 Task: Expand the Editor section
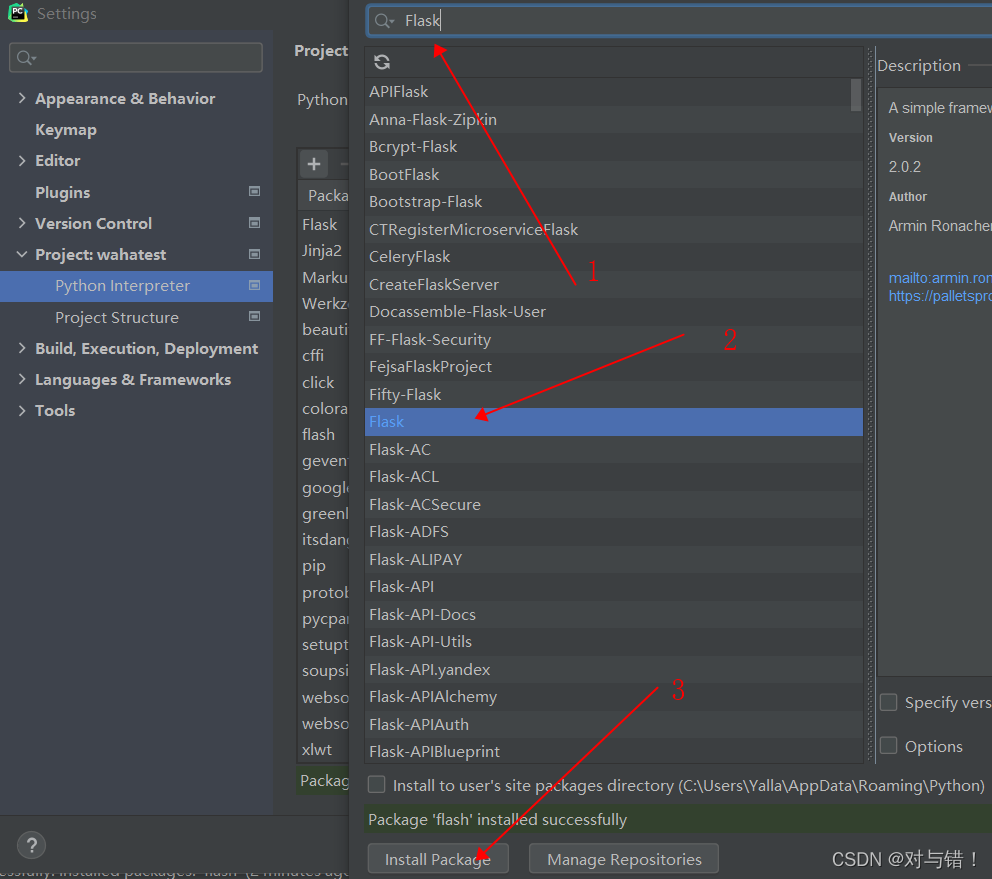point(22,161)
